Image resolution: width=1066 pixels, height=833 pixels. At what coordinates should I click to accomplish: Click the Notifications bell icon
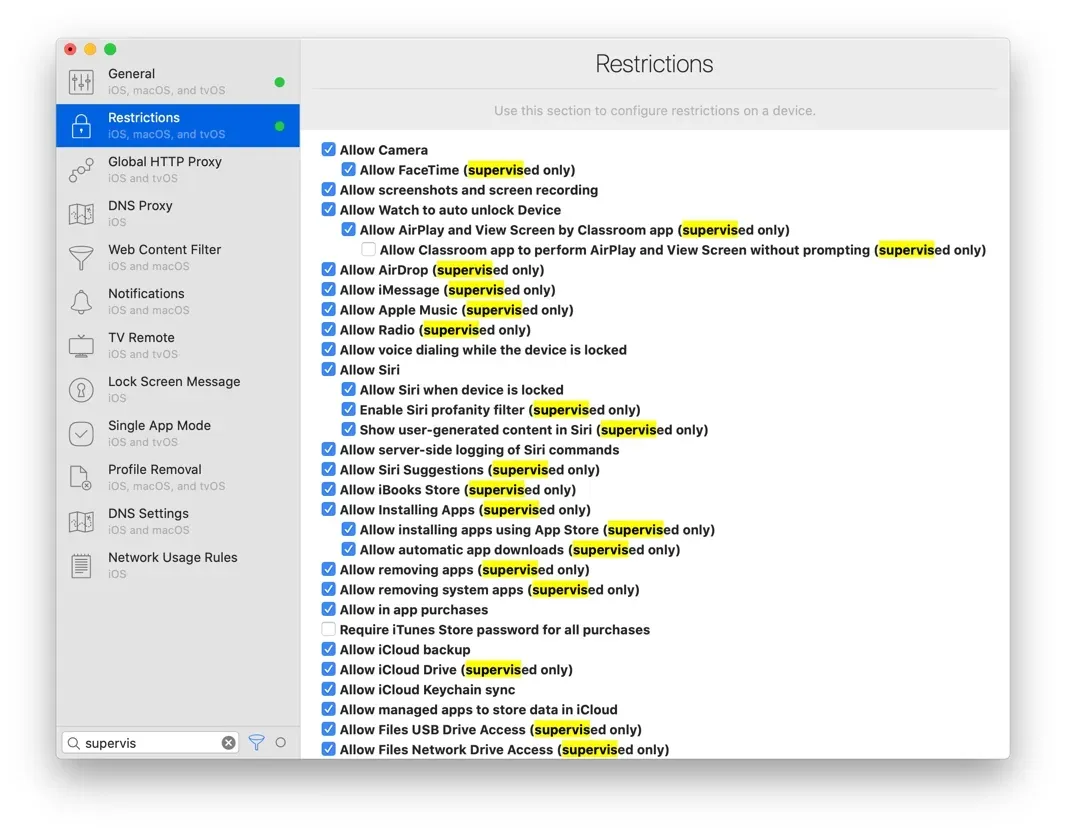[x=81, y=301]
